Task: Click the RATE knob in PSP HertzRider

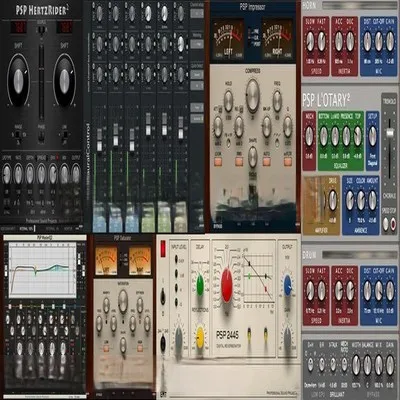Action: pos(18,174)
